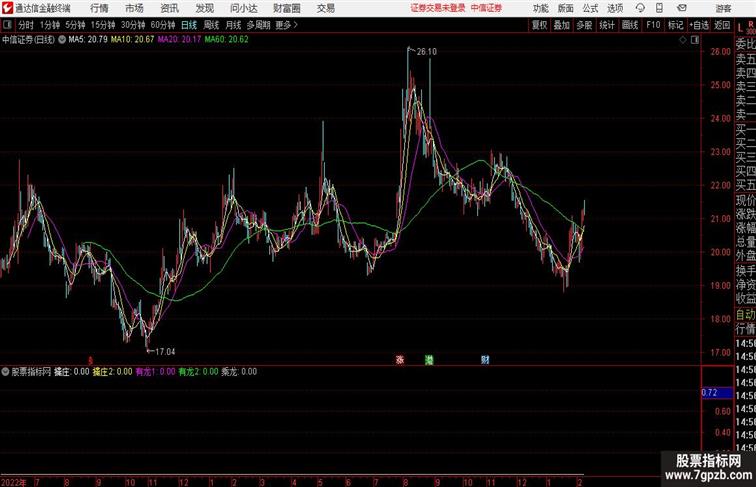Click the 26.10 high price marker
This screenshot has height=487, width=756.
tap(427, 52)
